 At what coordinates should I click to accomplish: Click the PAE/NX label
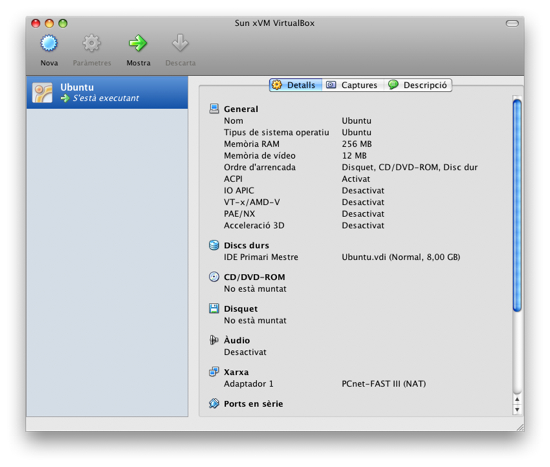click(239, 214)
